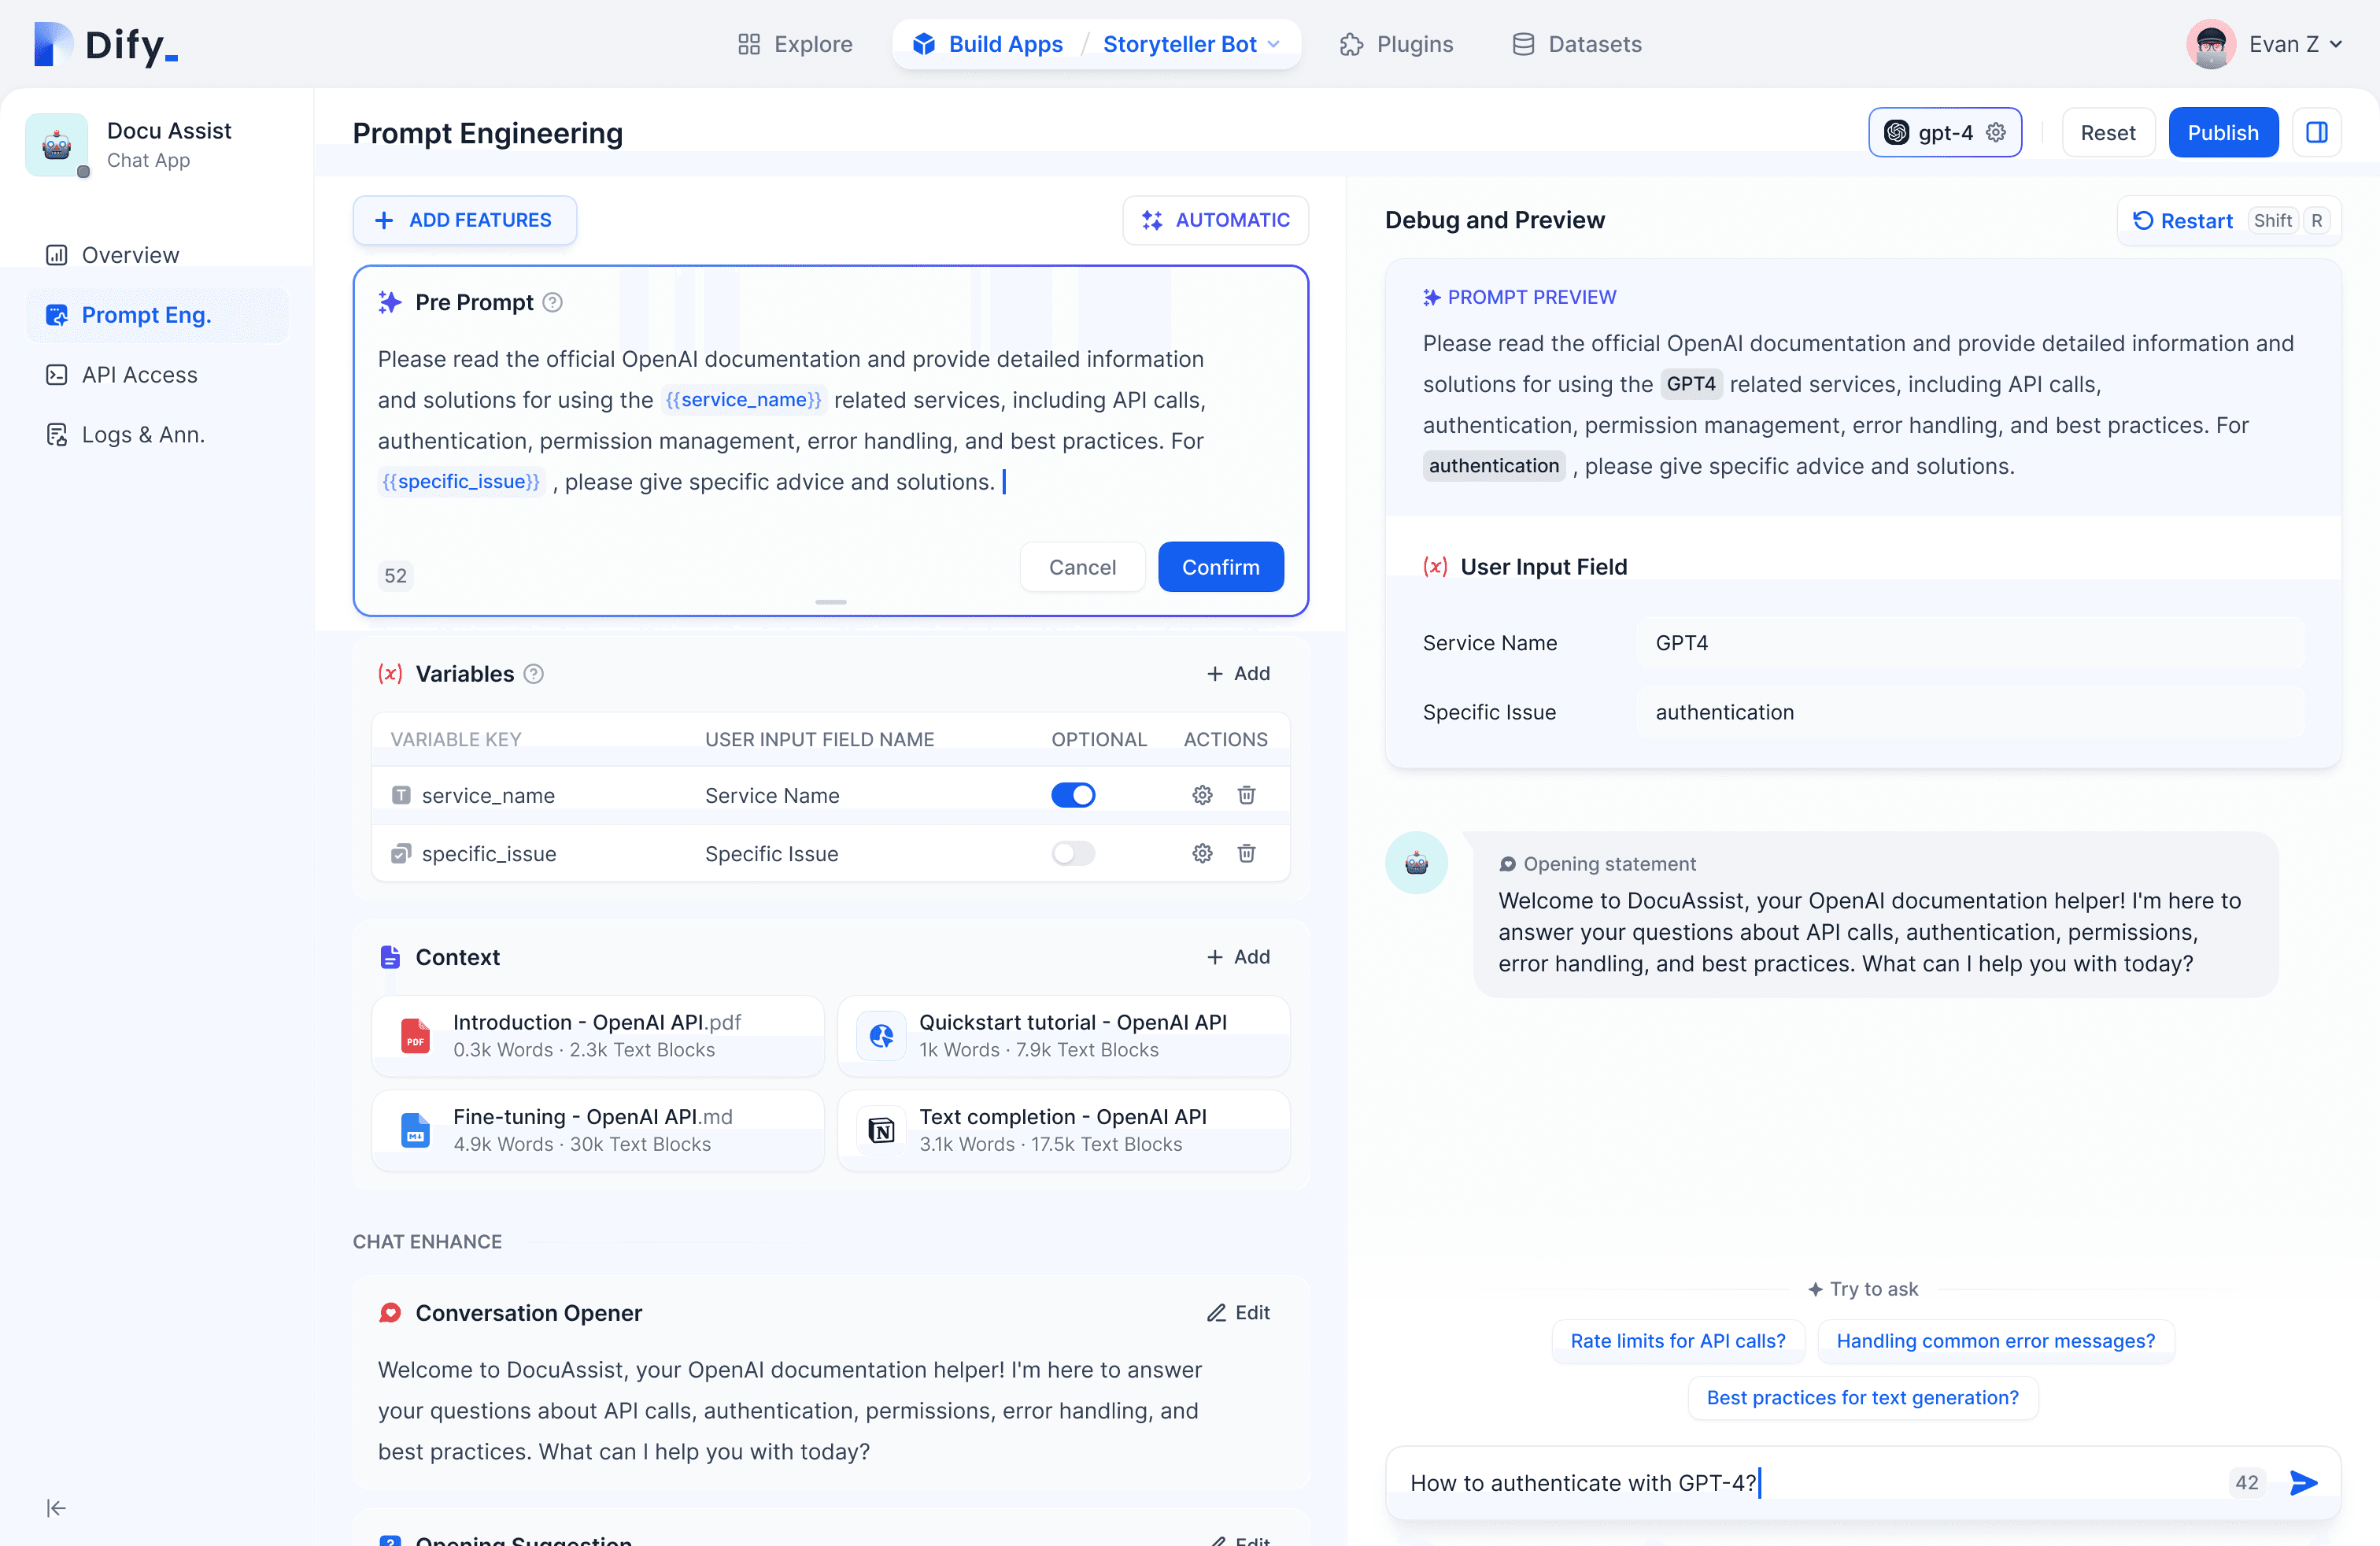Toggle the right panel layout icon
This screenshot has height=1546, width=2380.
pos(2316,133)
